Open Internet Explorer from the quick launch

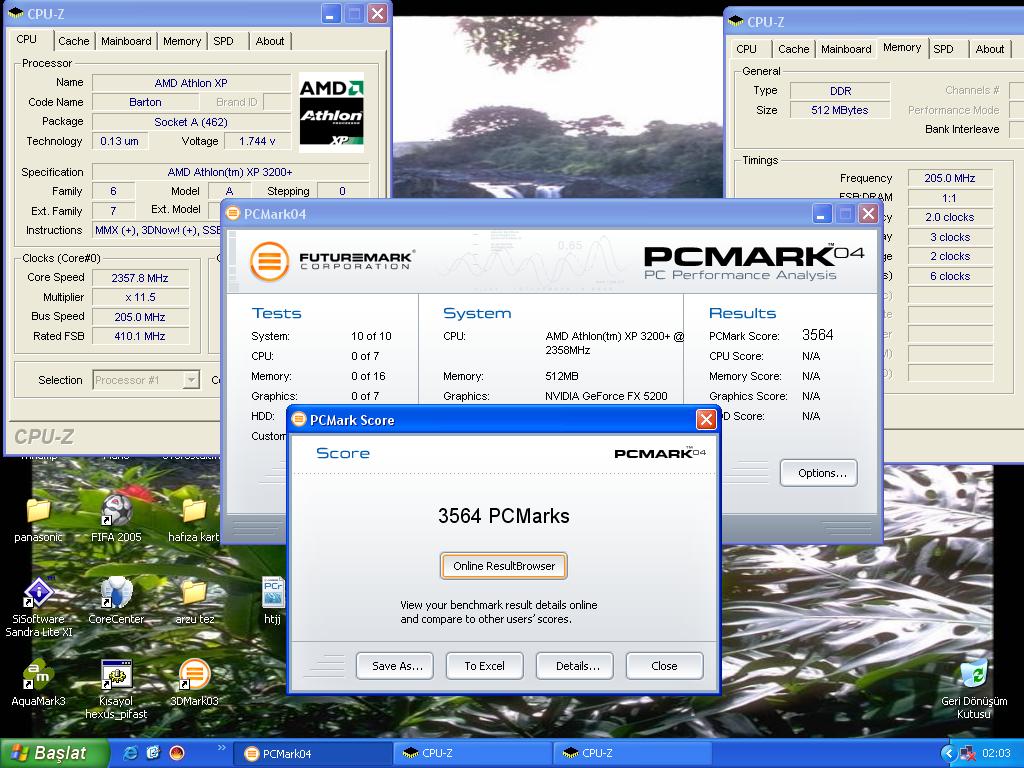click(x=131, y=753)
